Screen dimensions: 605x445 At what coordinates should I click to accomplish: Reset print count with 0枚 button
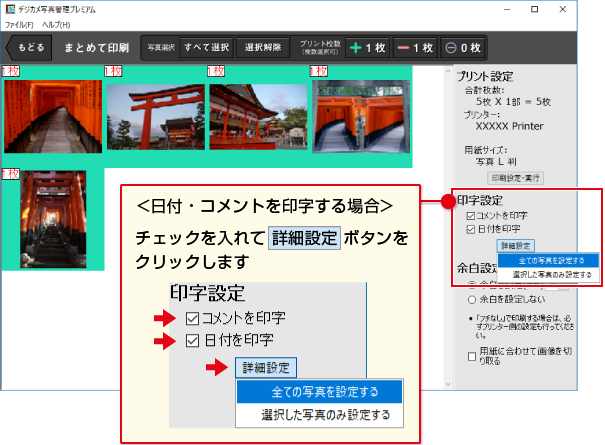tap(463, 47)
